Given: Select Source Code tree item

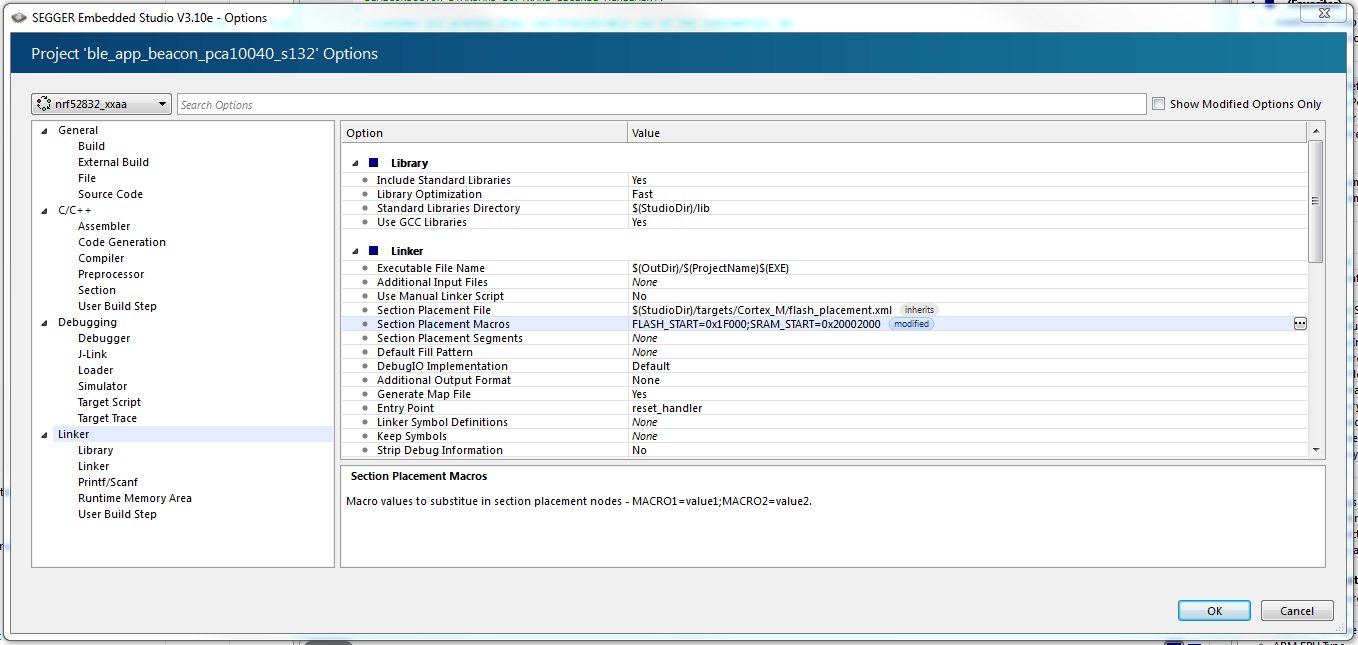Looking at the screenshot, I should click(110, 194).
